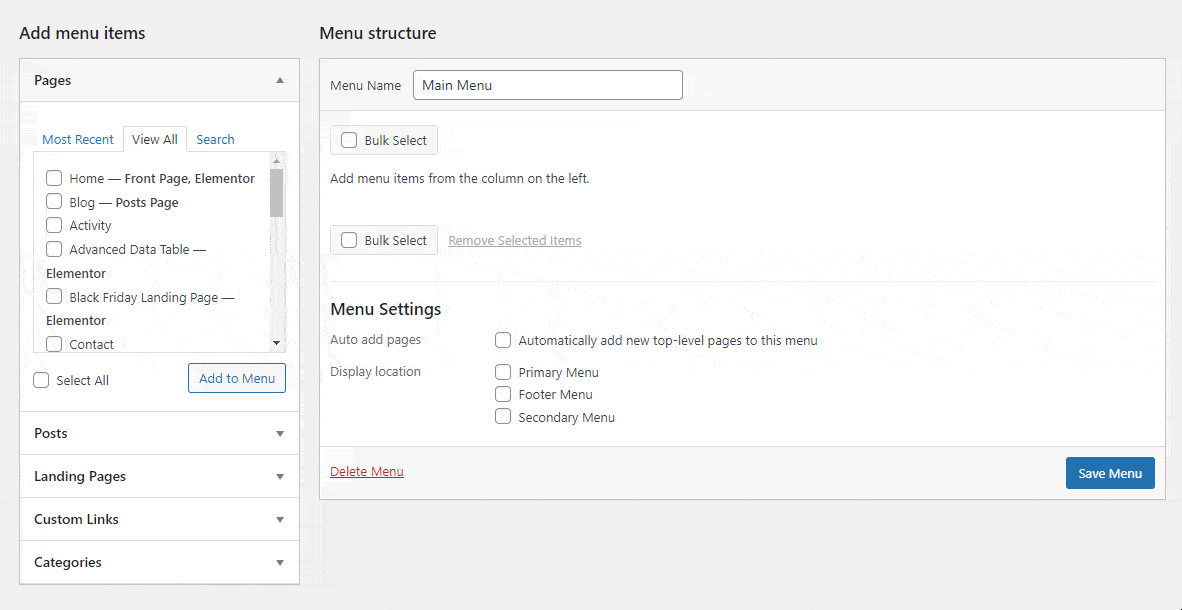Click the Custom Links section title
The height and width of the screenshot is (610, 1182).
tap(76, 520)
